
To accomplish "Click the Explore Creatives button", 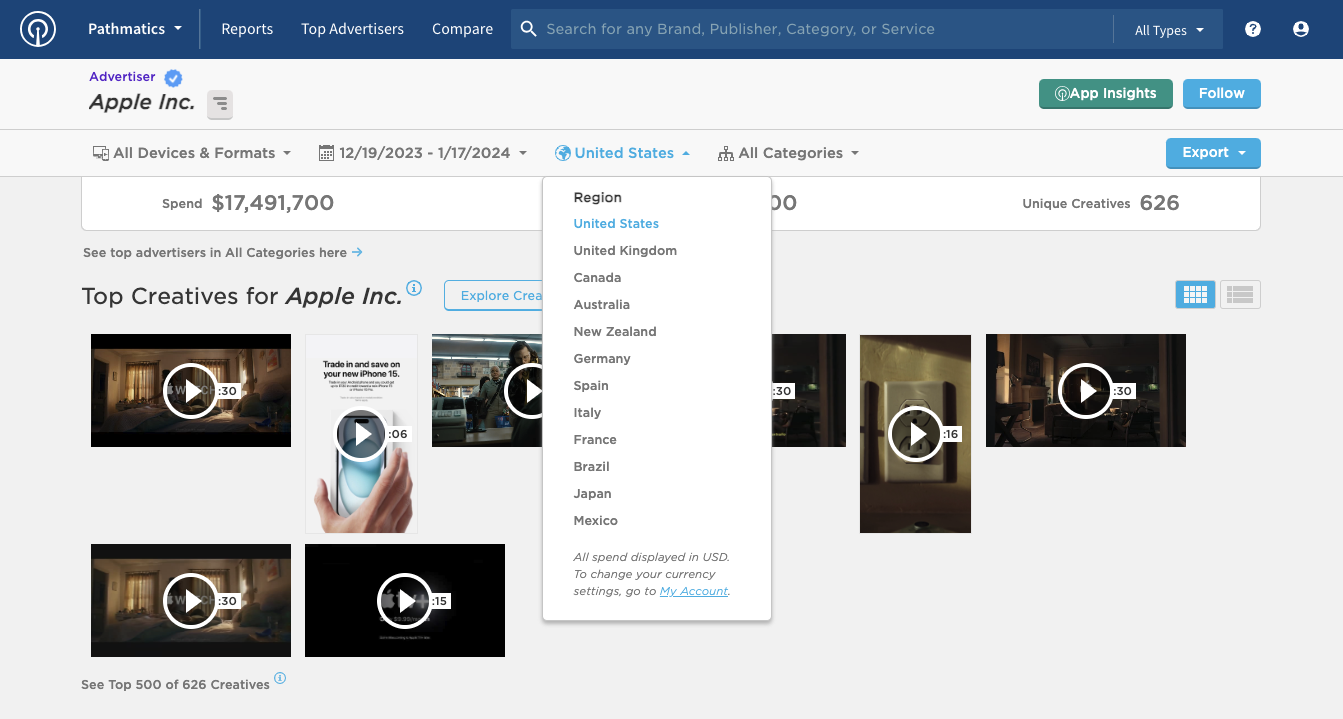I will (x=494, y=296).
